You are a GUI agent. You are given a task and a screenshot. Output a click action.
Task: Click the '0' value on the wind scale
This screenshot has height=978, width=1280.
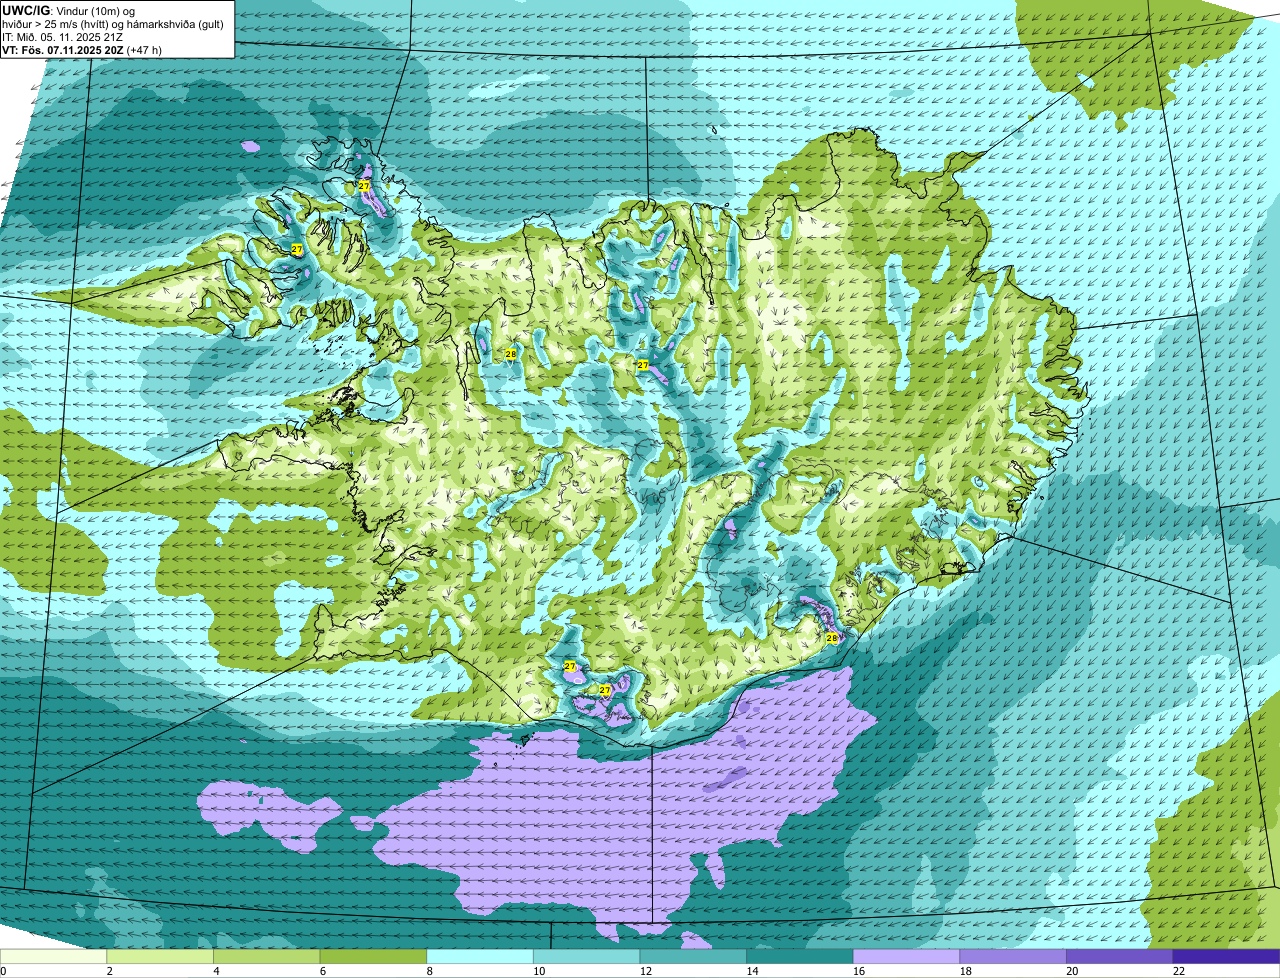[3, 971]
